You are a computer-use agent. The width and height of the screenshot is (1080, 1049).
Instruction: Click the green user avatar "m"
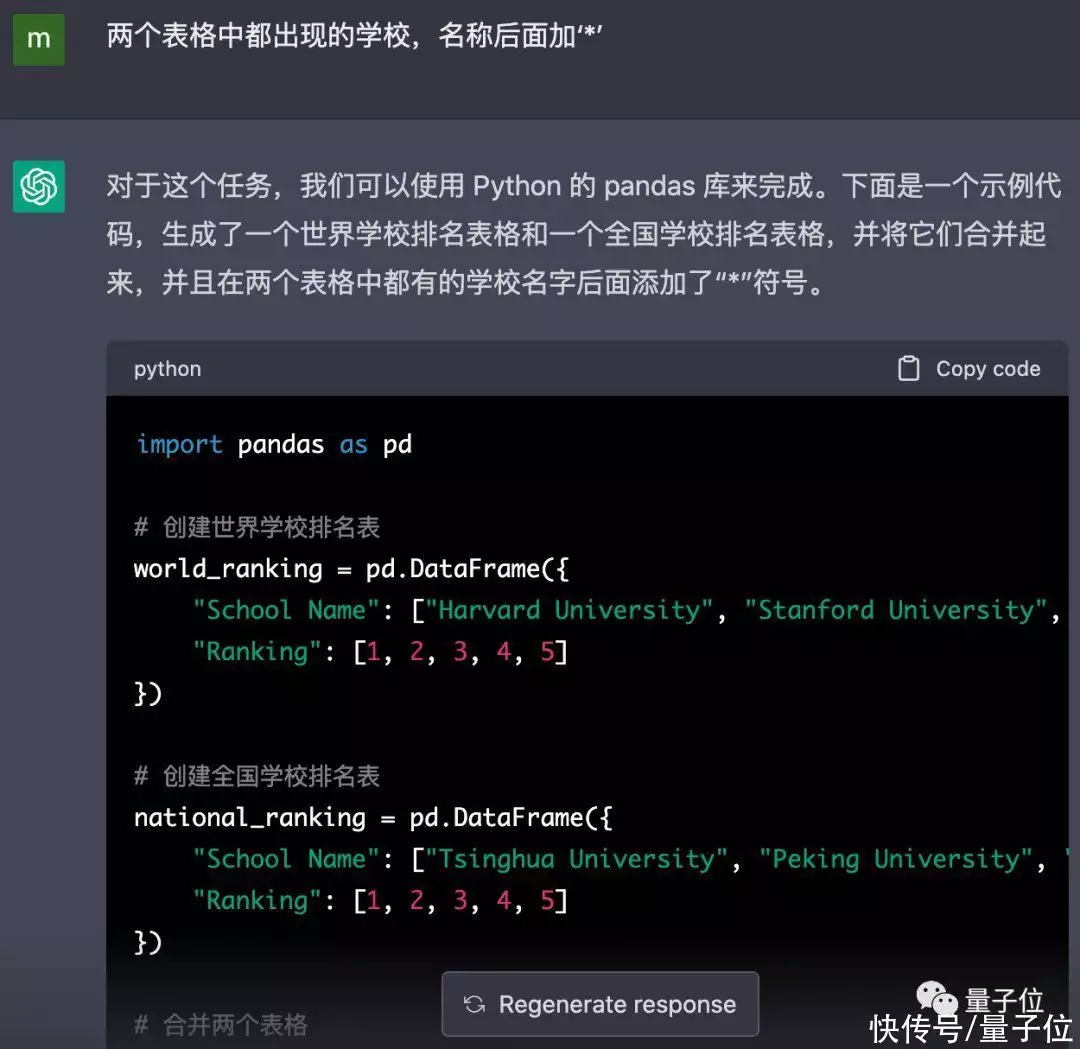pos(39,39)
